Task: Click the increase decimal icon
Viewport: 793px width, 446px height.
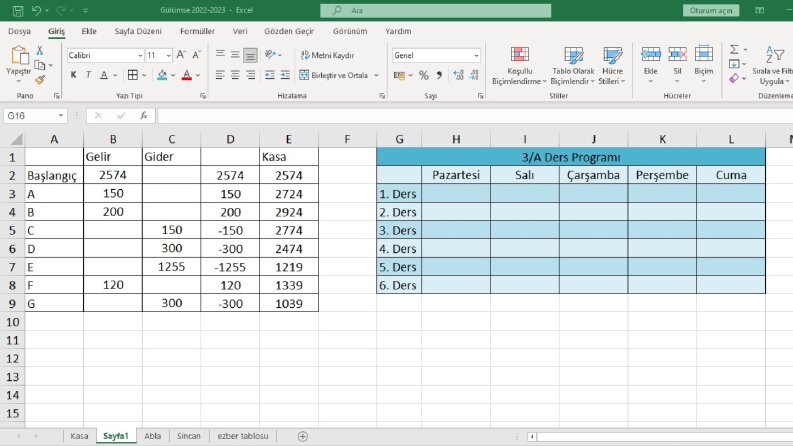Action: click(458, 75)
